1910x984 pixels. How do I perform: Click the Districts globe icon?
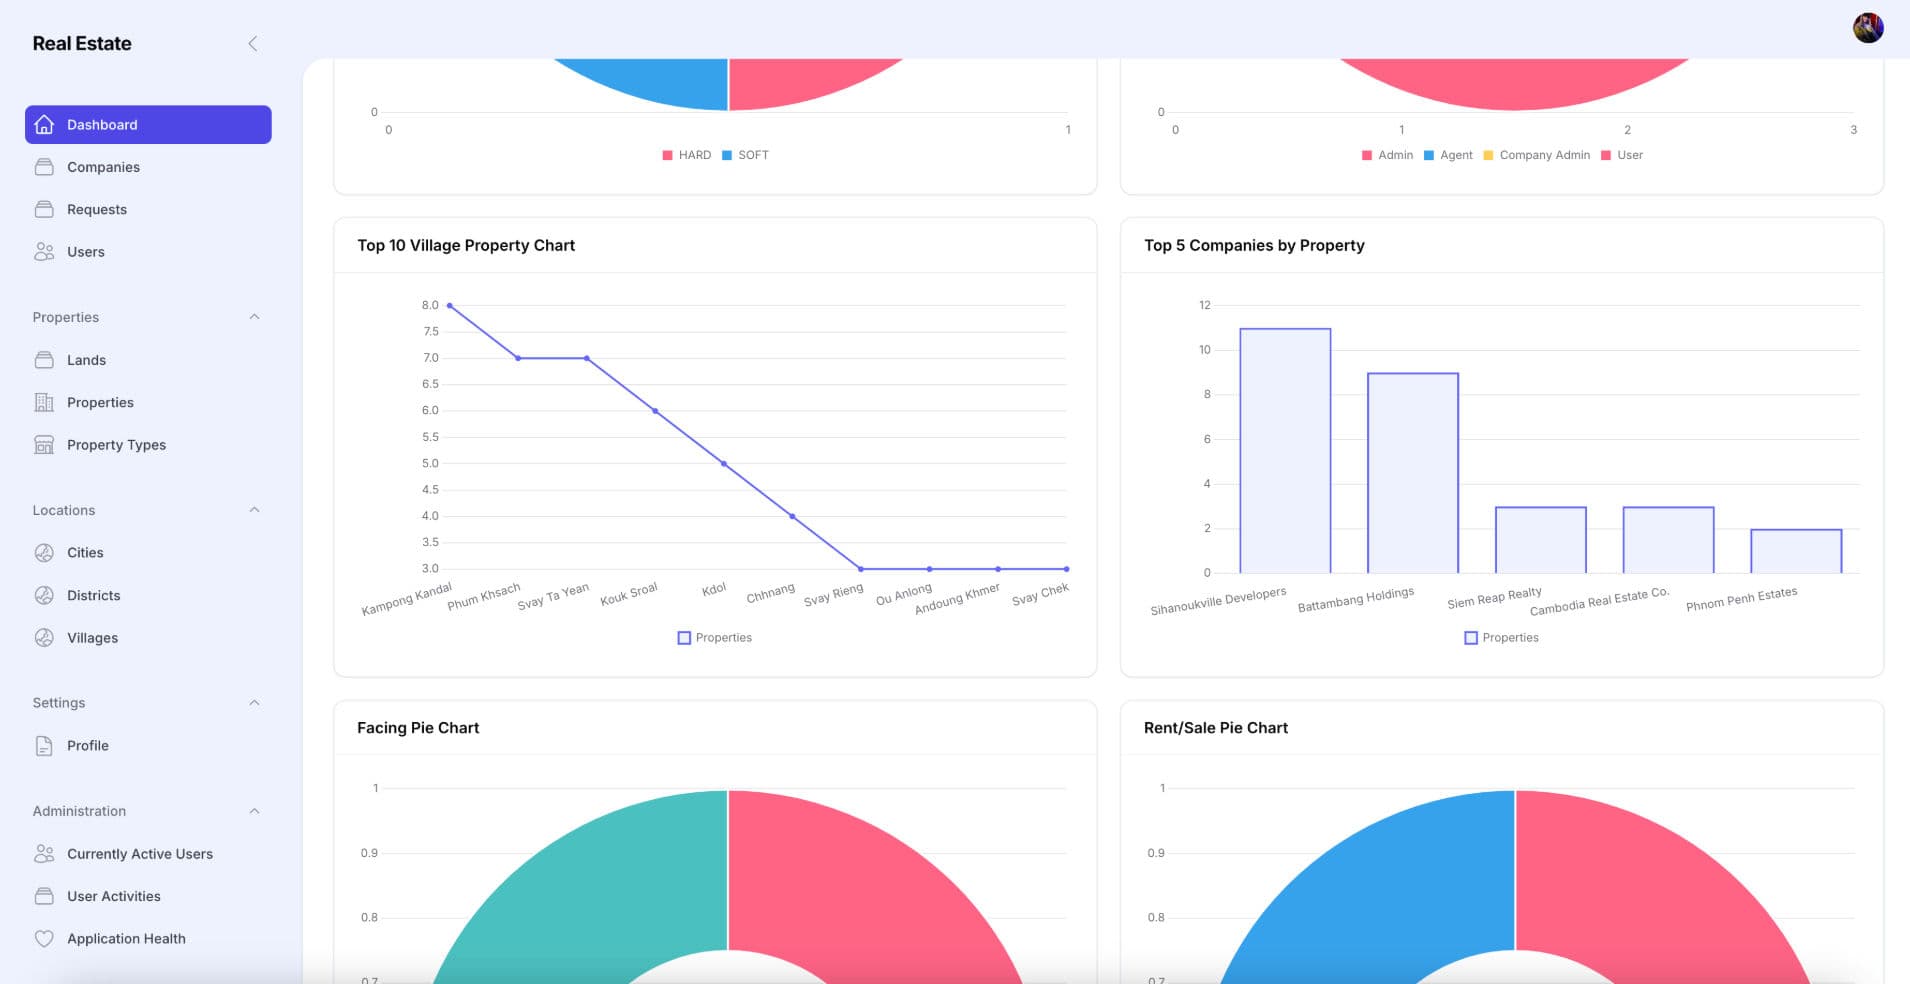(44, 595)
